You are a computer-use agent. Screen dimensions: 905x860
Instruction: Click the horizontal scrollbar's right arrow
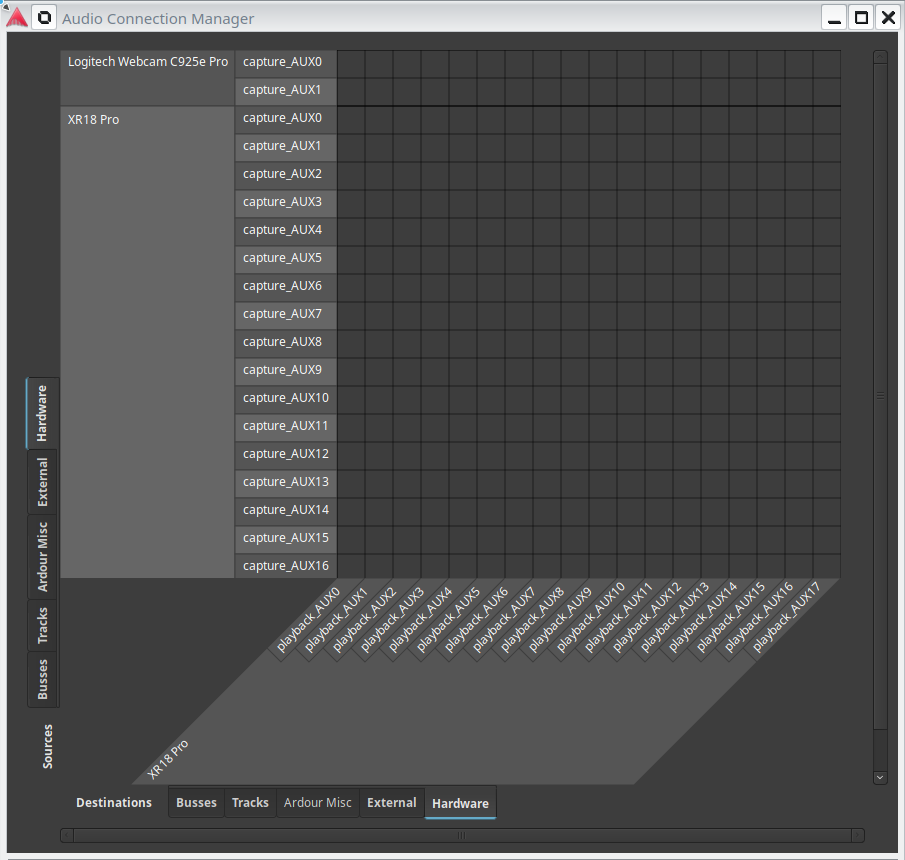(x=858, y=835)
